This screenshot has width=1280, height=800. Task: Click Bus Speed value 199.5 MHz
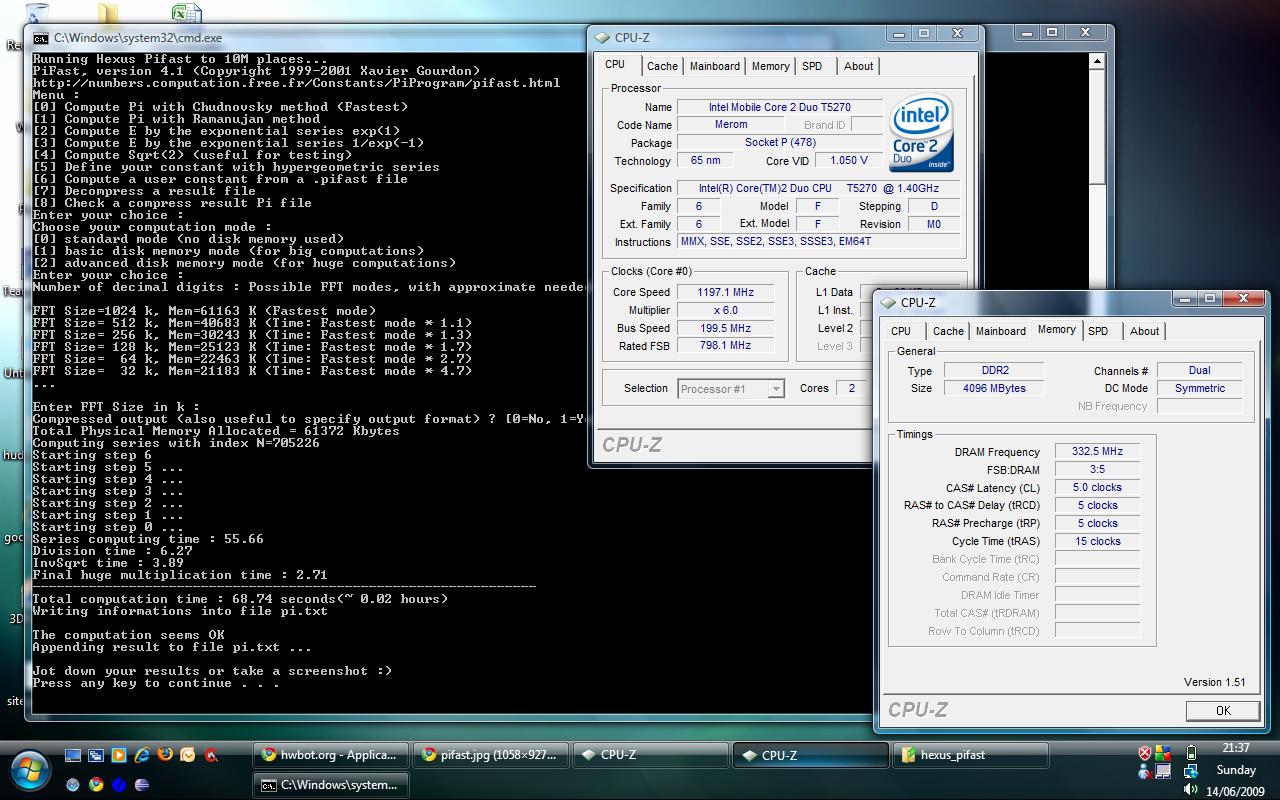(x=726, y=328)
